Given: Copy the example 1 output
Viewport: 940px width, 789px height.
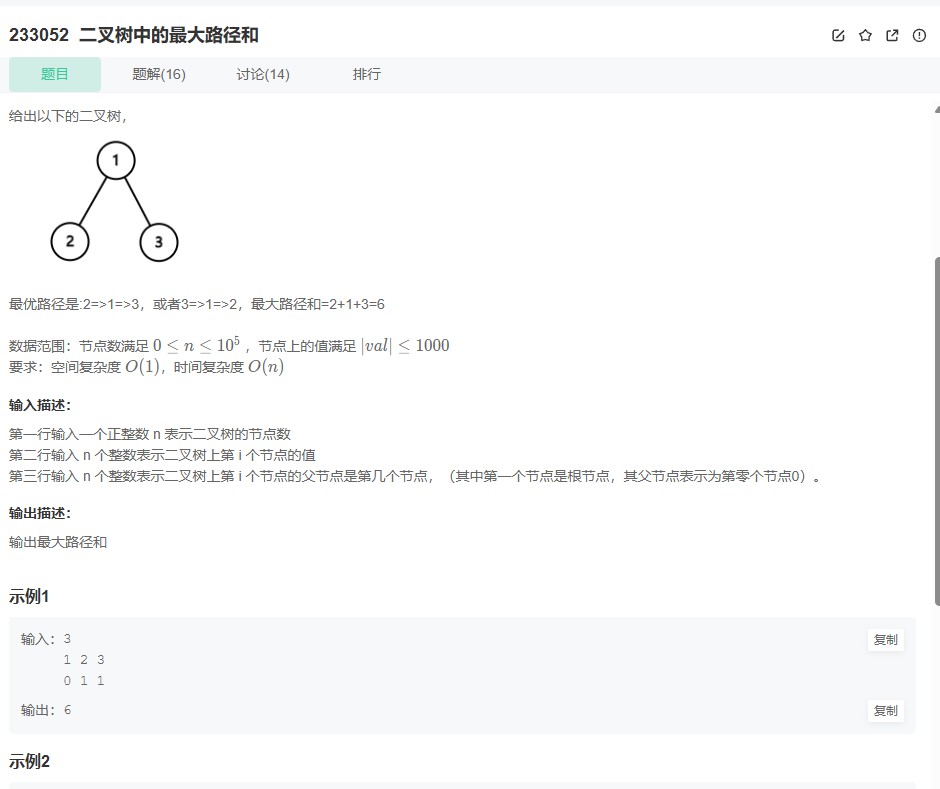Looking at the screenshot, I should (885, 710).
